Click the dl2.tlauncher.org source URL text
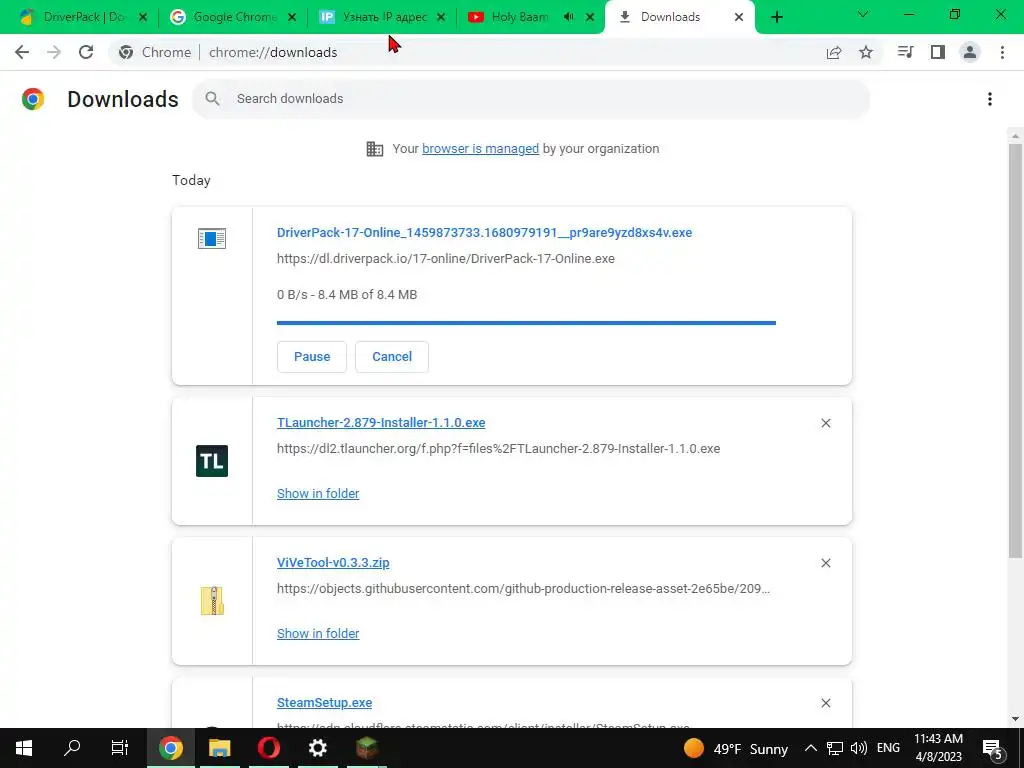Image resolution: width=1024 pixels, height=768 pixels. [x=498, y=449]
